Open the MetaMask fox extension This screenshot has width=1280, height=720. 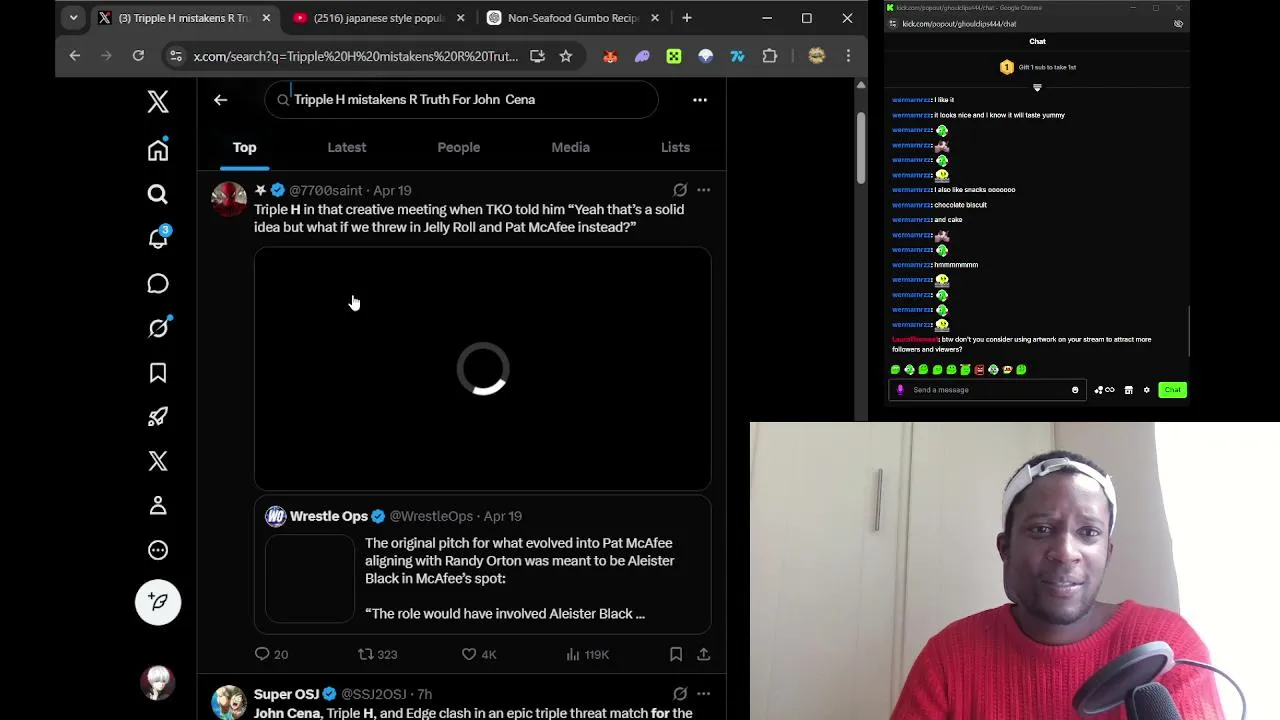pyautogui.click(x=610, y=56)
